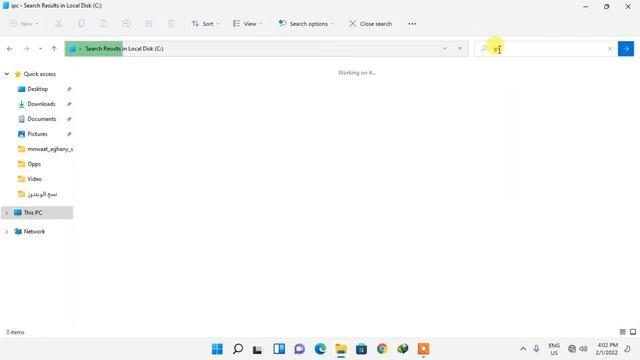Image resolution: width=640 pixels, height=360 pixels.
Task: Click the Paste clipboard icon
Action: (x=104, y=24)
